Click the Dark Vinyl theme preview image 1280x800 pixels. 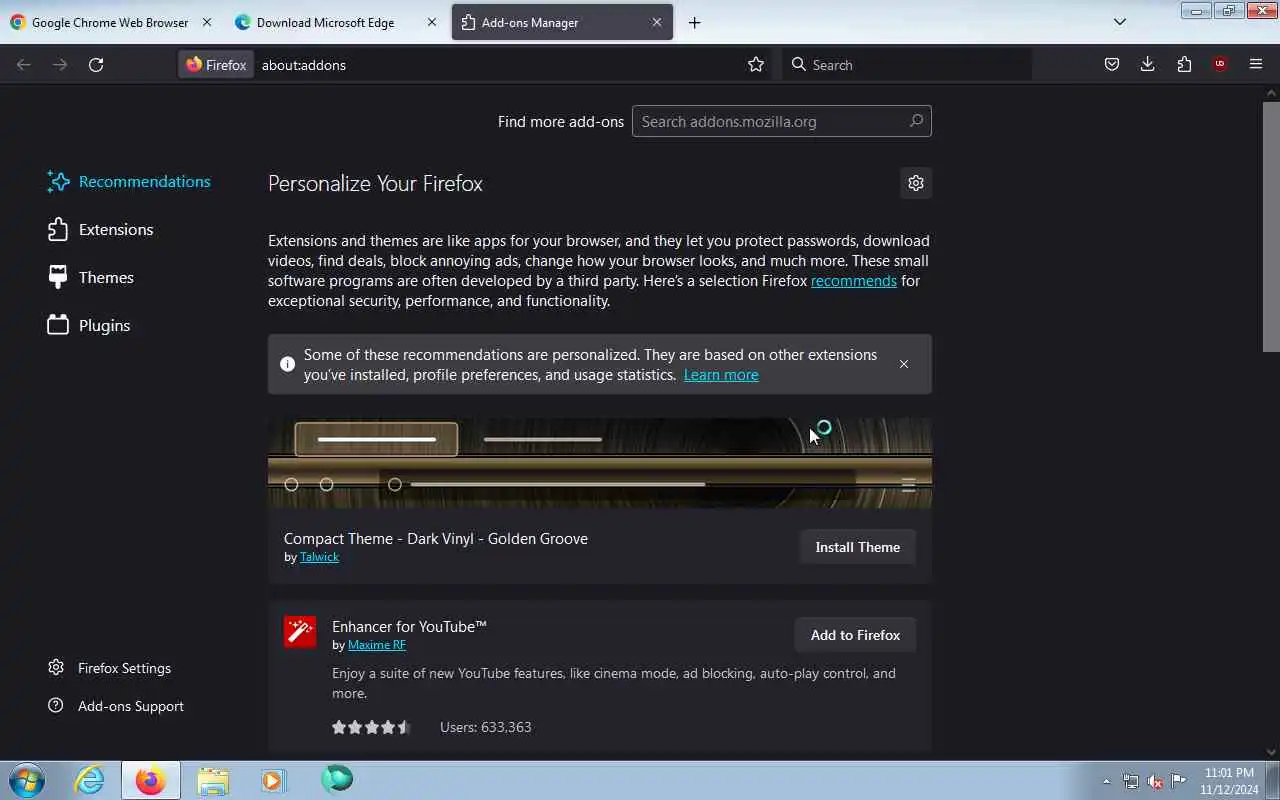tap(600, 463)
